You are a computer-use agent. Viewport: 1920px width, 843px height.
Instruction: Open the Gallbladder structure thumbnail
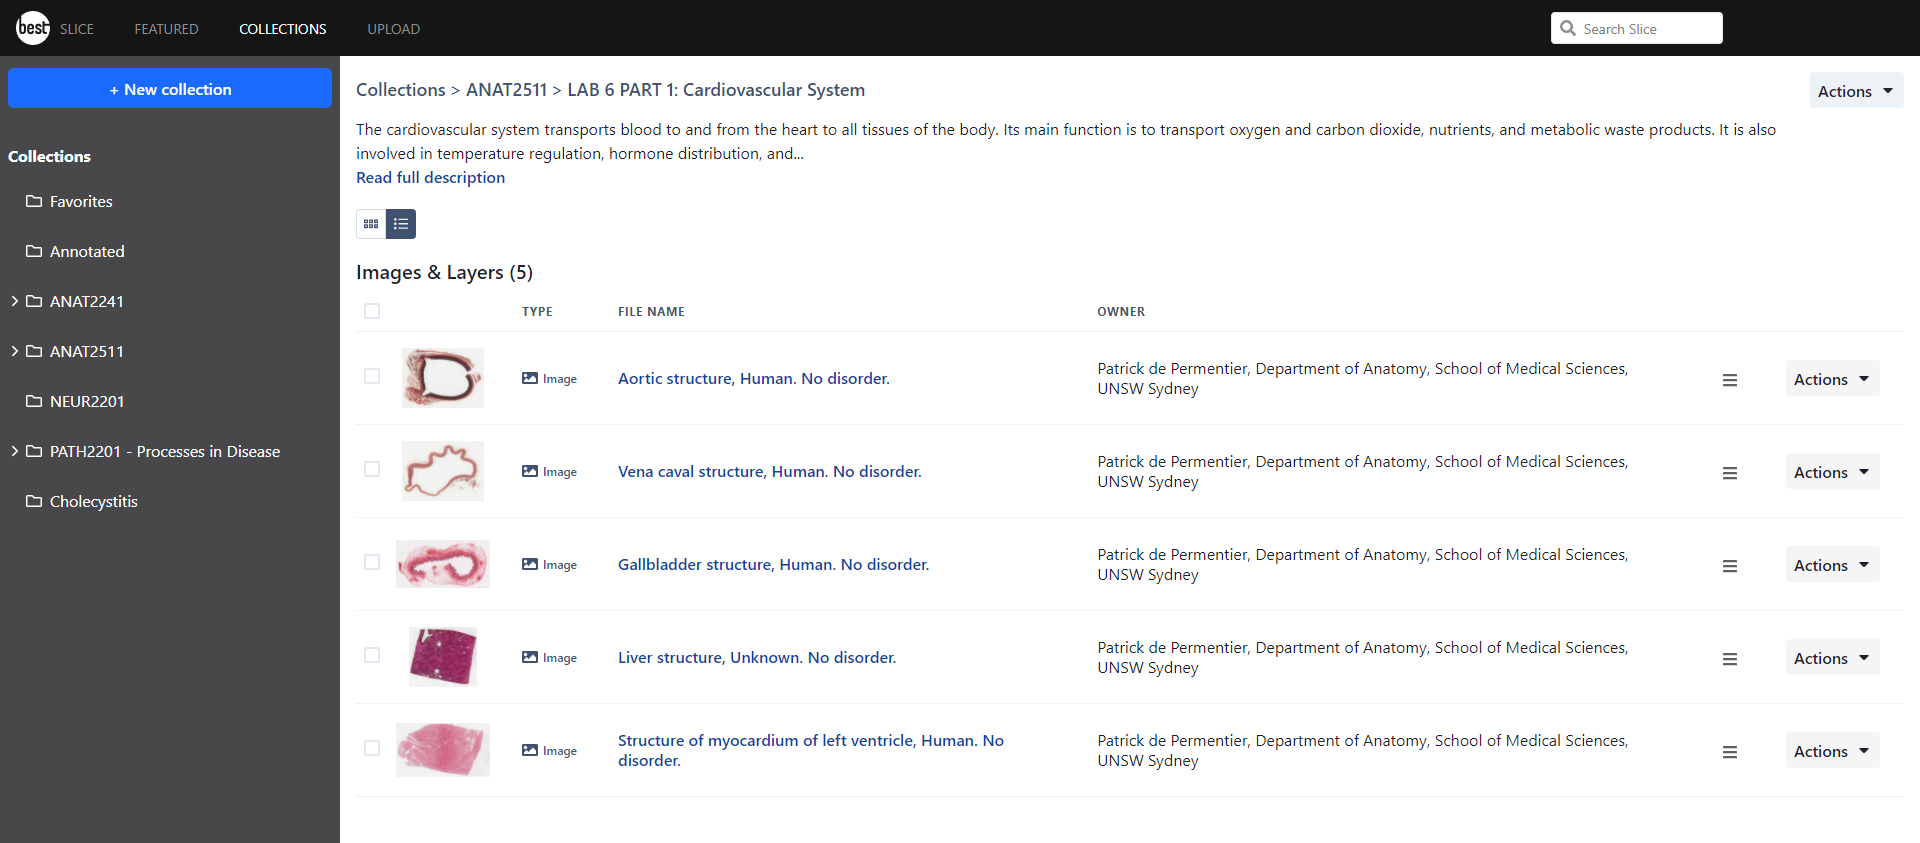[443, 564]
